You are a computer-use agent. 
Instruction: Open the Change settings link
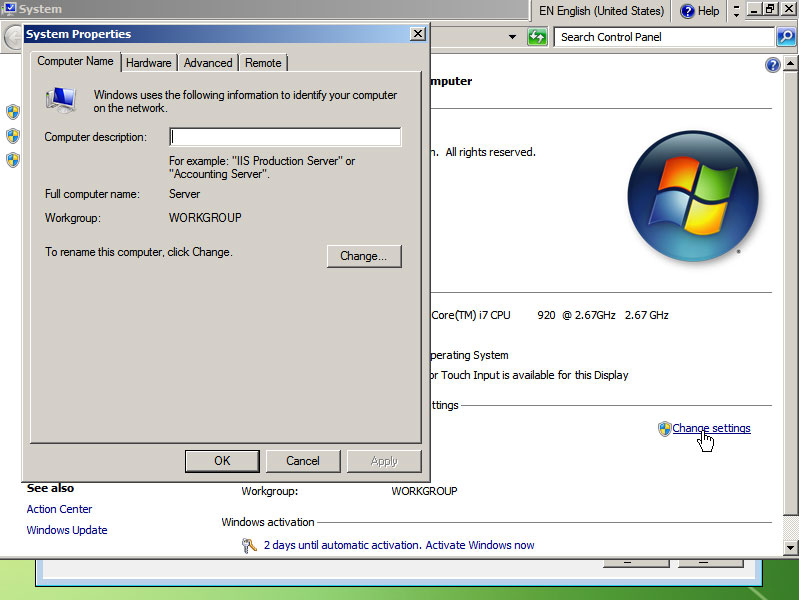711,428
